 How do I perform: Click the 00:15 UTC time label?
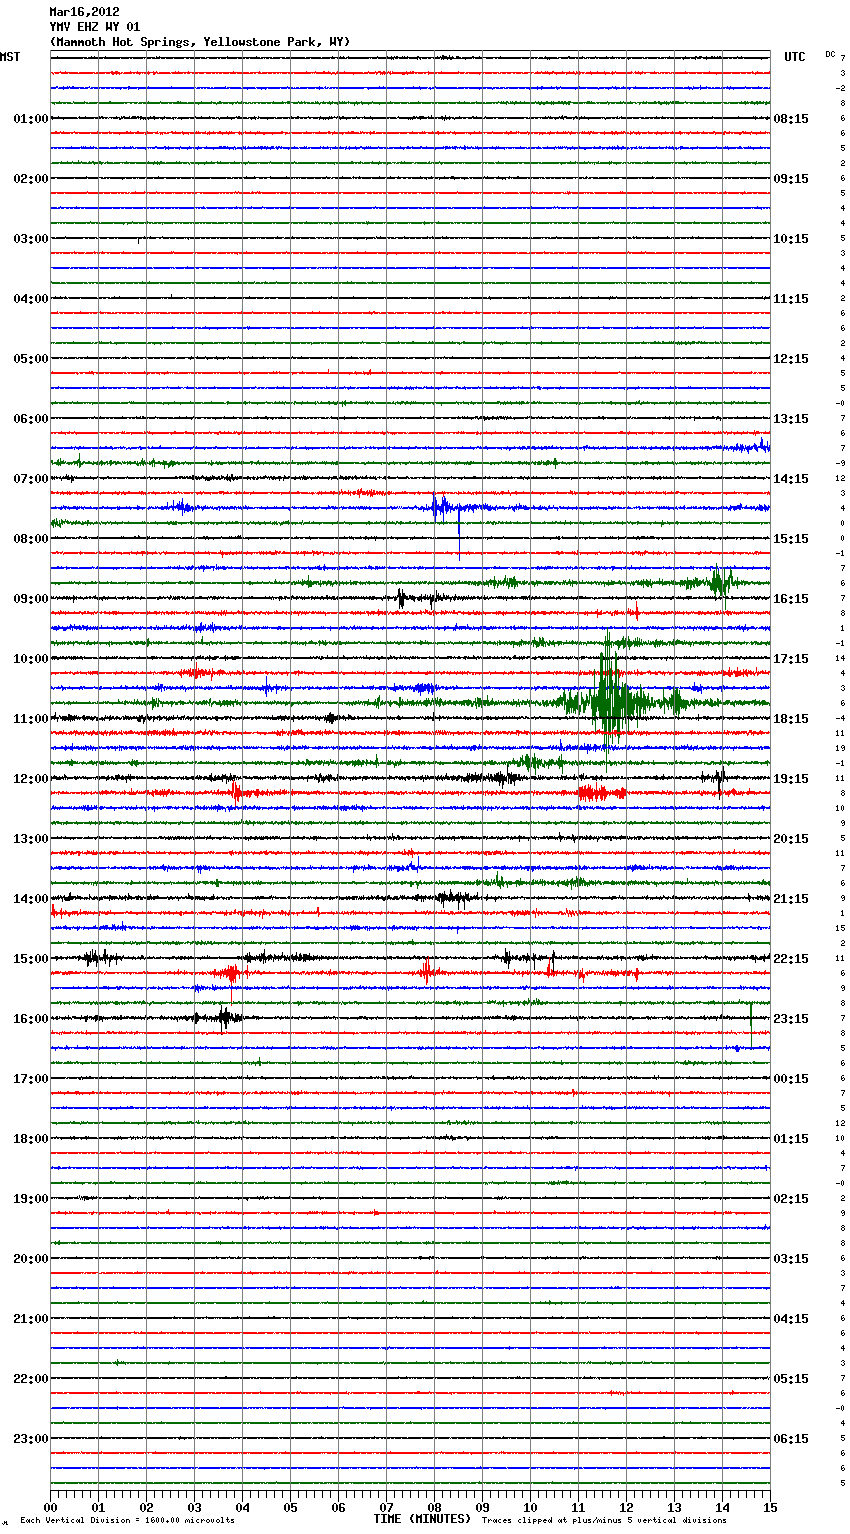(x=791, y=1079)
